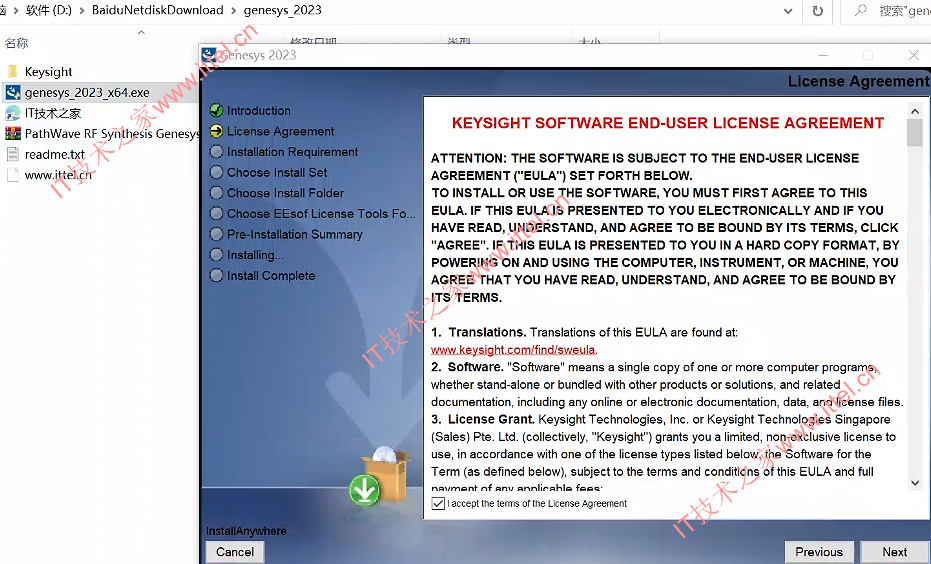This screenshot has height=564, width=931.
Task: Minimize the Genesys 2023 installer window
Action: click(x=823, y=55)
